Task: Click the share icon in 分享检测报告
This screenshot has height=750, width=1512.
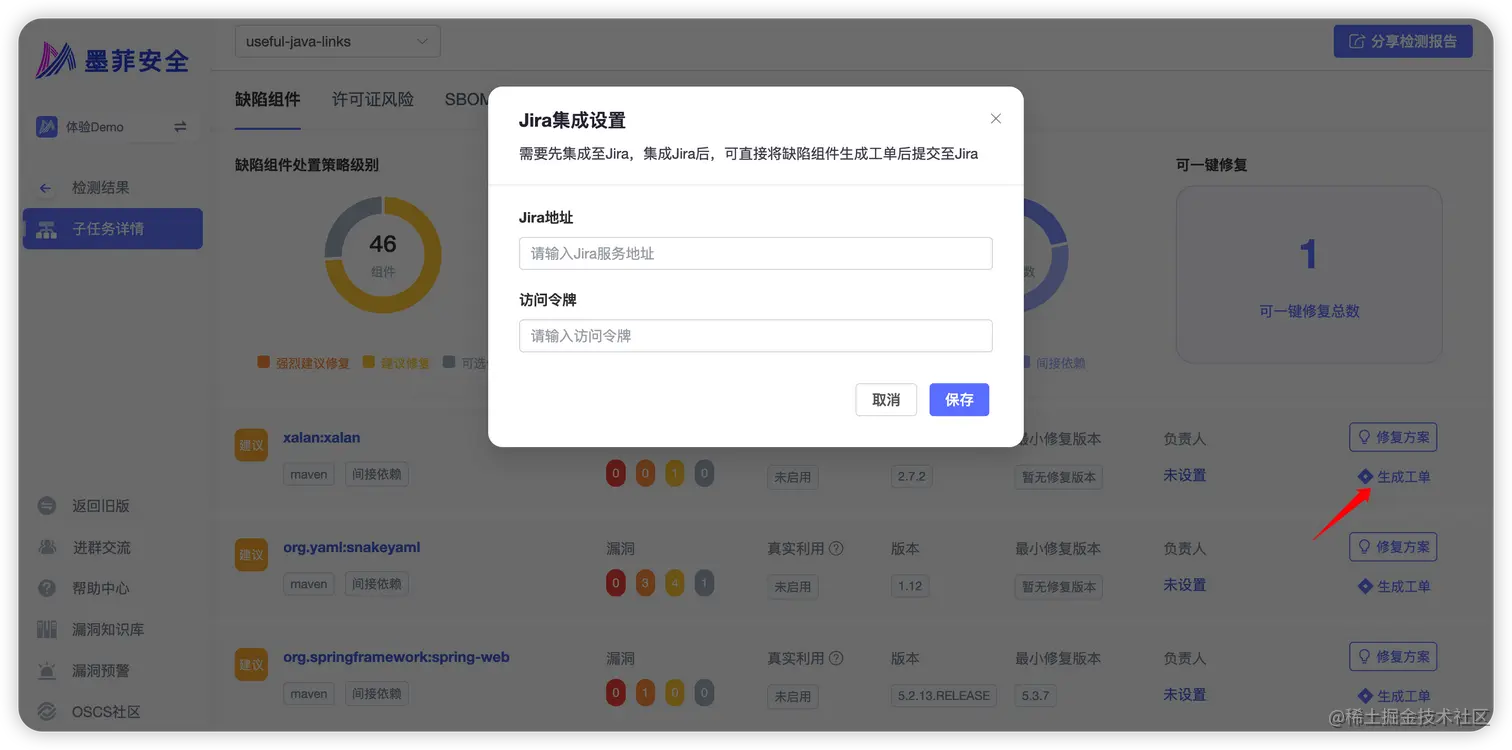Action: [x=1357, y=41]
